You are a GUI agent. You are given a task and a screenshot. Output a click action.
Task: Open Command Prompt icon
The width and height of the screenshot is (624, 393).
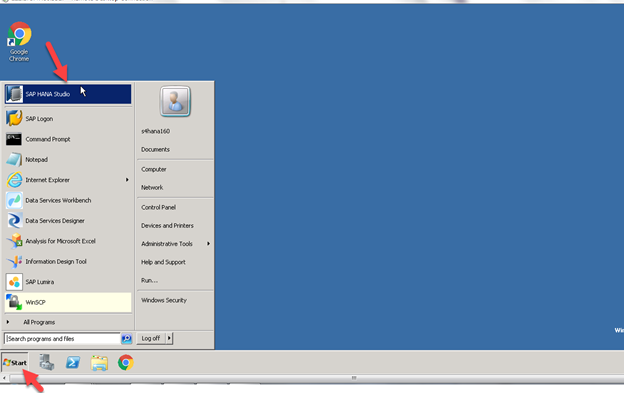point(14,139)
